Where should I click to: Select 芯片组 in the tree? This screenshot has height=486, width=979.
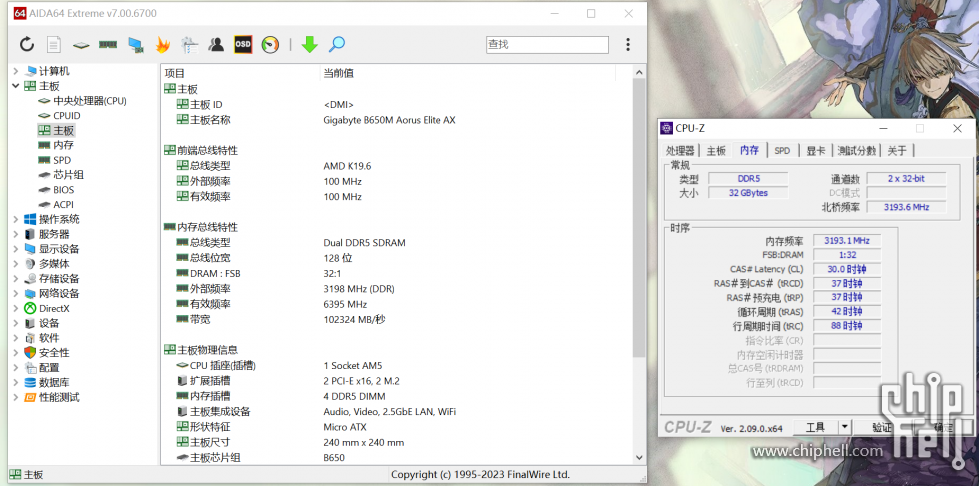click(68, 175)
